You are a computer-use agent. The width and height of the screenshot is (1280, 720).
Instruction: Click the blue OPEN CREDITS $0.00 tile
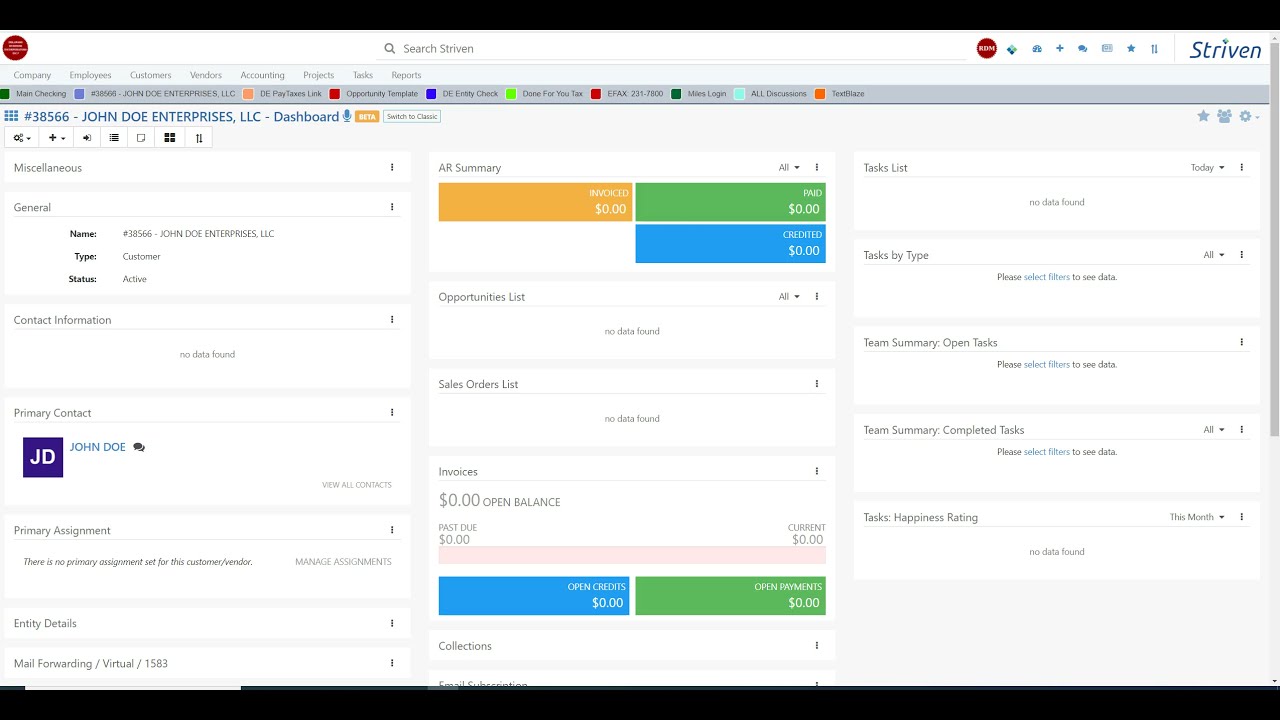534,596
